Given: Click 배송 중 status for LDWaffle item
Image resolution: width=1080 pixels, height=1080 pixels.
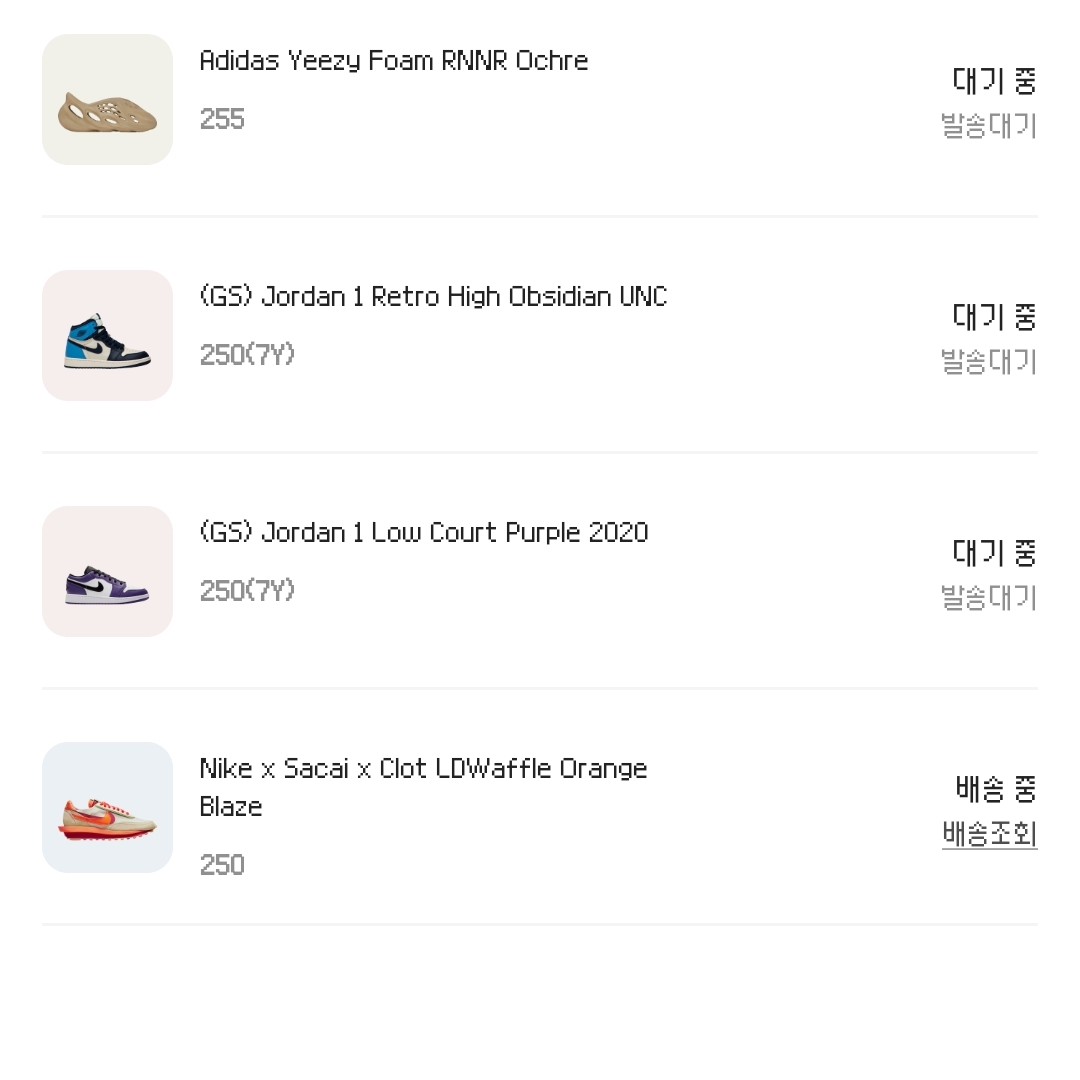Looking at the screenshot, I should (996, 789).
